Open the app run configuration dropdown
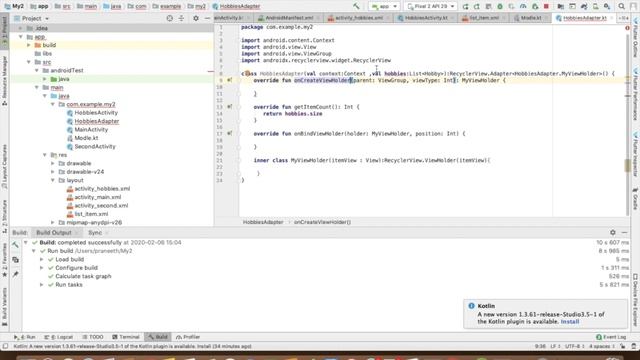 [384, 7]
